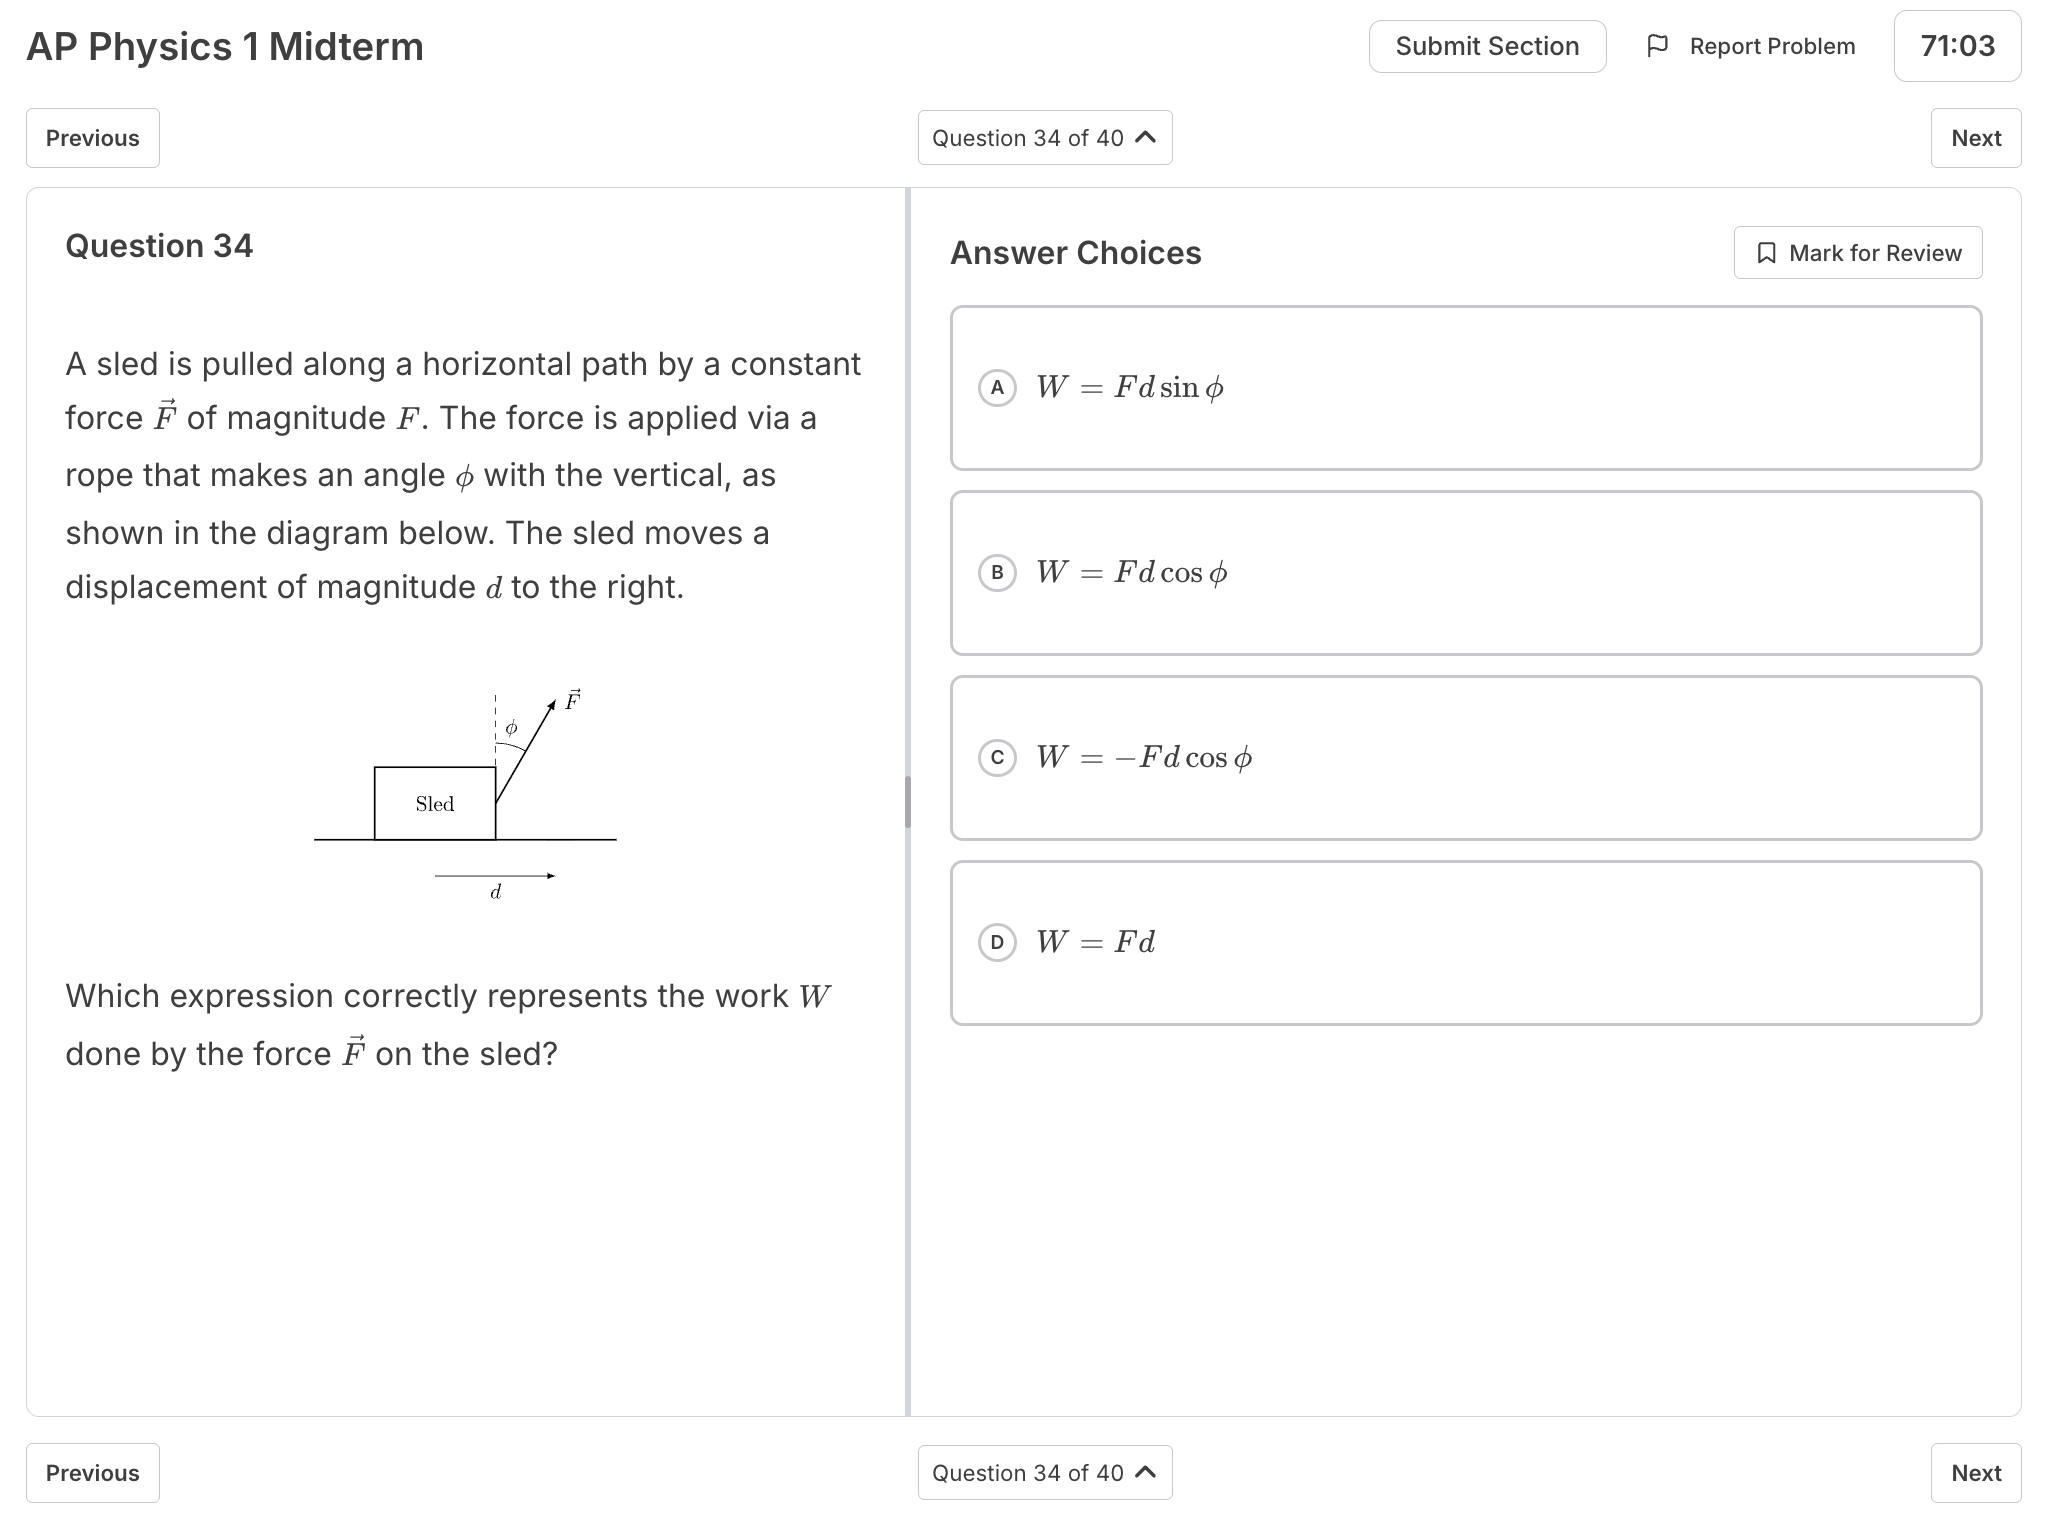2068x1534 pixels.
Task: Select answer choice C radio circle
Action: coord(997,758)
